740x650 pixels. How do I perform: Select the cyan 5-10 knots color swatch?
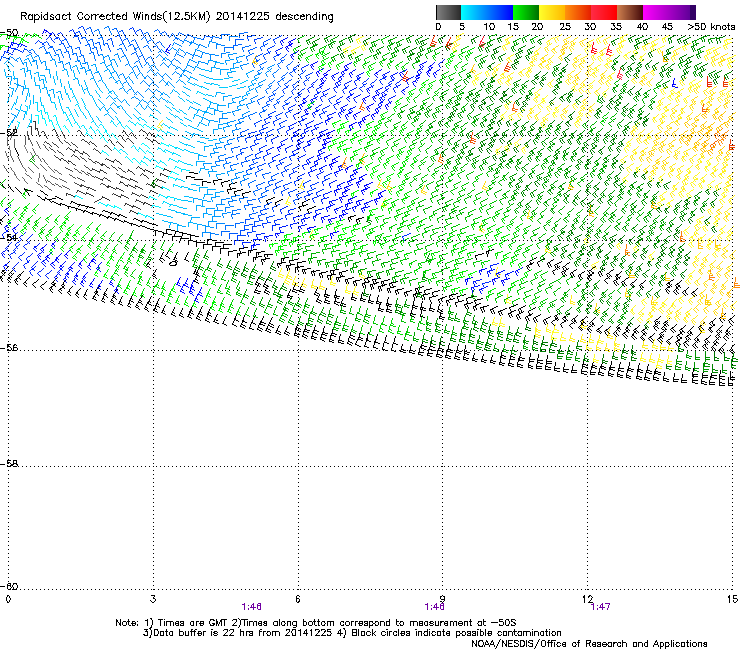474,12
